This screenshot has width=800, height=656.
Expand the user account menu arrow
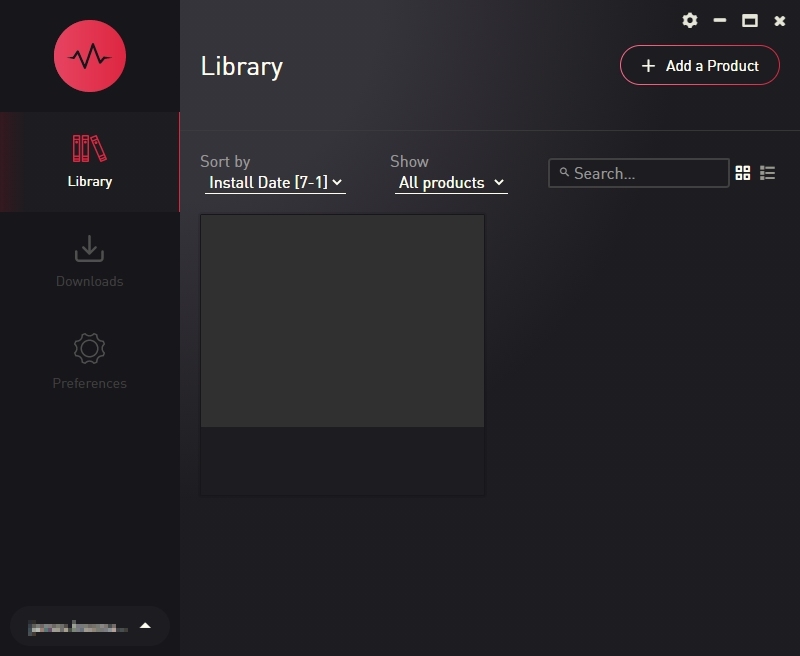click(145, 626)
